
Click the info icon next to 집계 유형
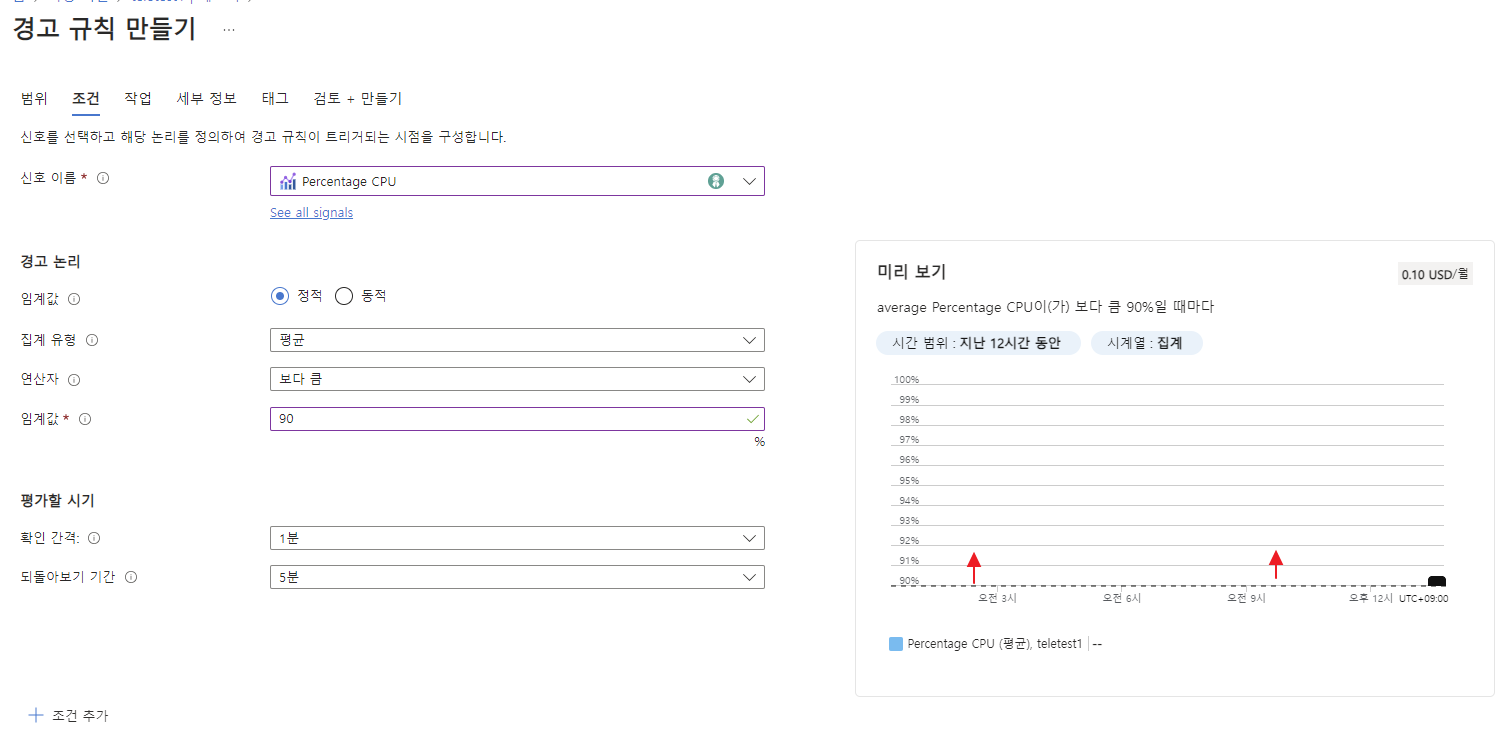tap(92, 340)
